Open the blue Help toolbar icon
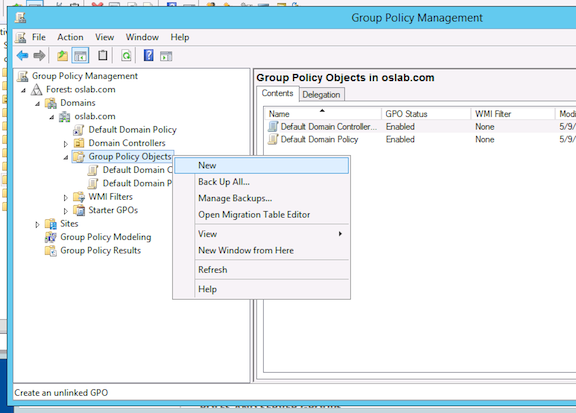576x413 pixels. click(x=149, y=56)
